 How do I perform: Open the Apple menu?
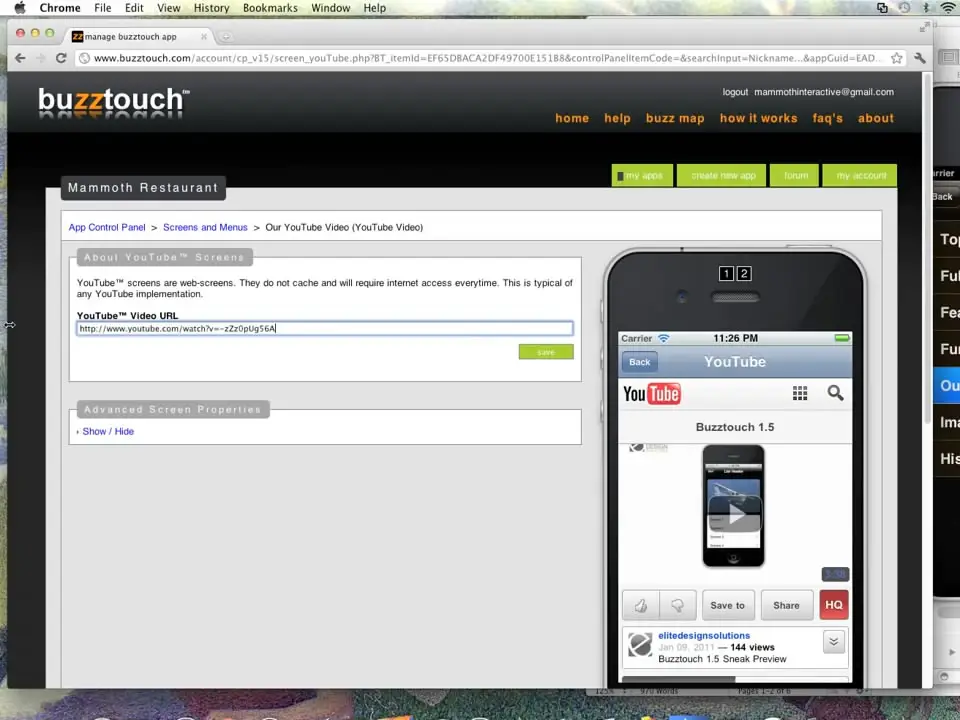pos(20,8)
